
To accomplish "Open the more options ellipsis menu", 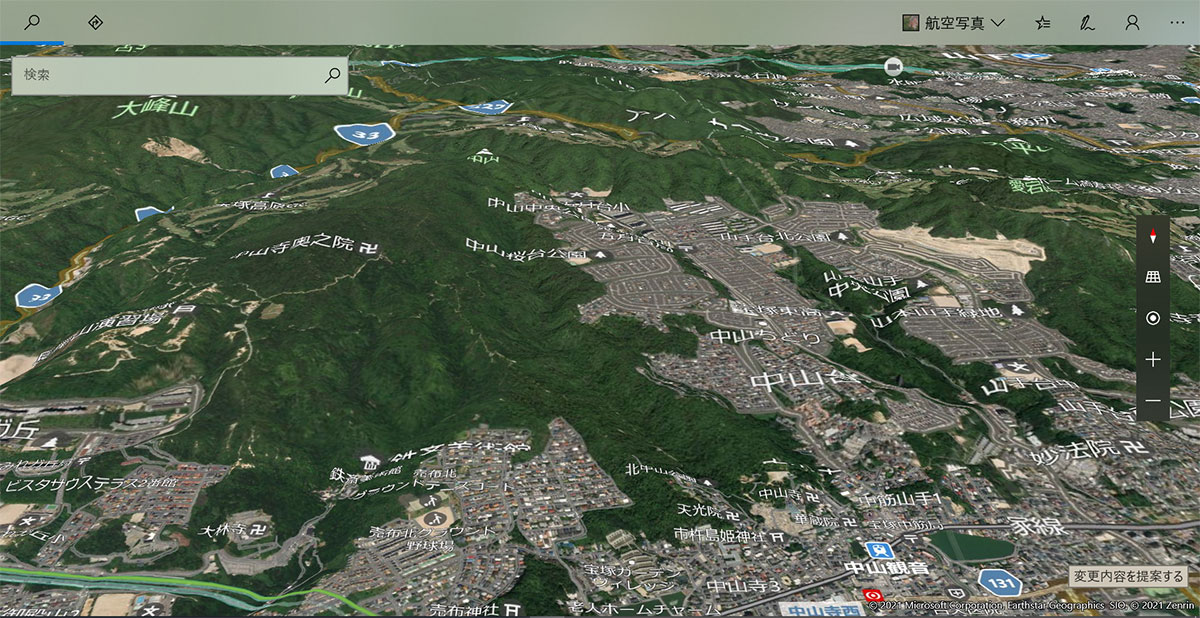I will click(x=1177, y=23).
